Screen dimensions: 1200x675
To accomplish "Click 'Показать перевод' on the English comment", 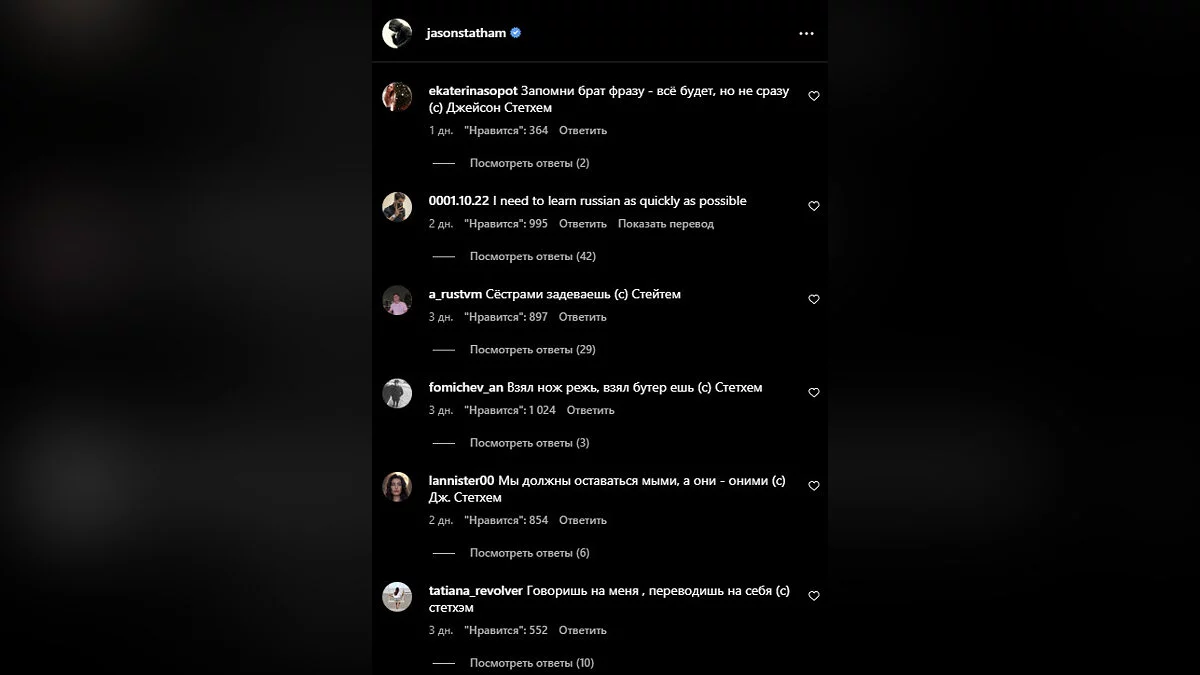I will coord(666,224).
